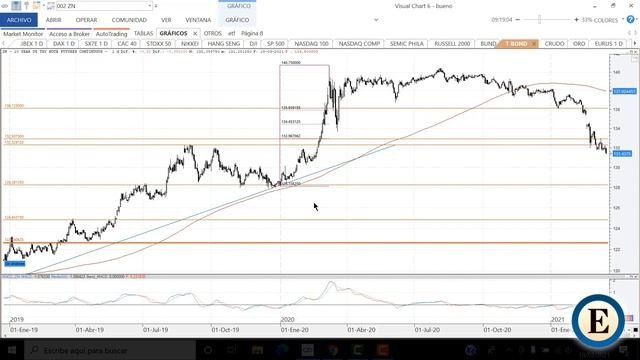The image size is (640, 360).
Task: Open Chrome from the taskbar
Action: click(333, 350)
